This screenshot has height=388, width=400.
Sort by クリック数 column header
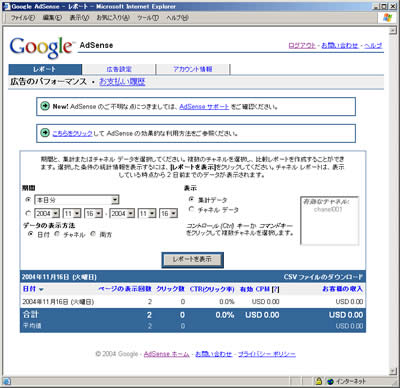coord(170,289)
